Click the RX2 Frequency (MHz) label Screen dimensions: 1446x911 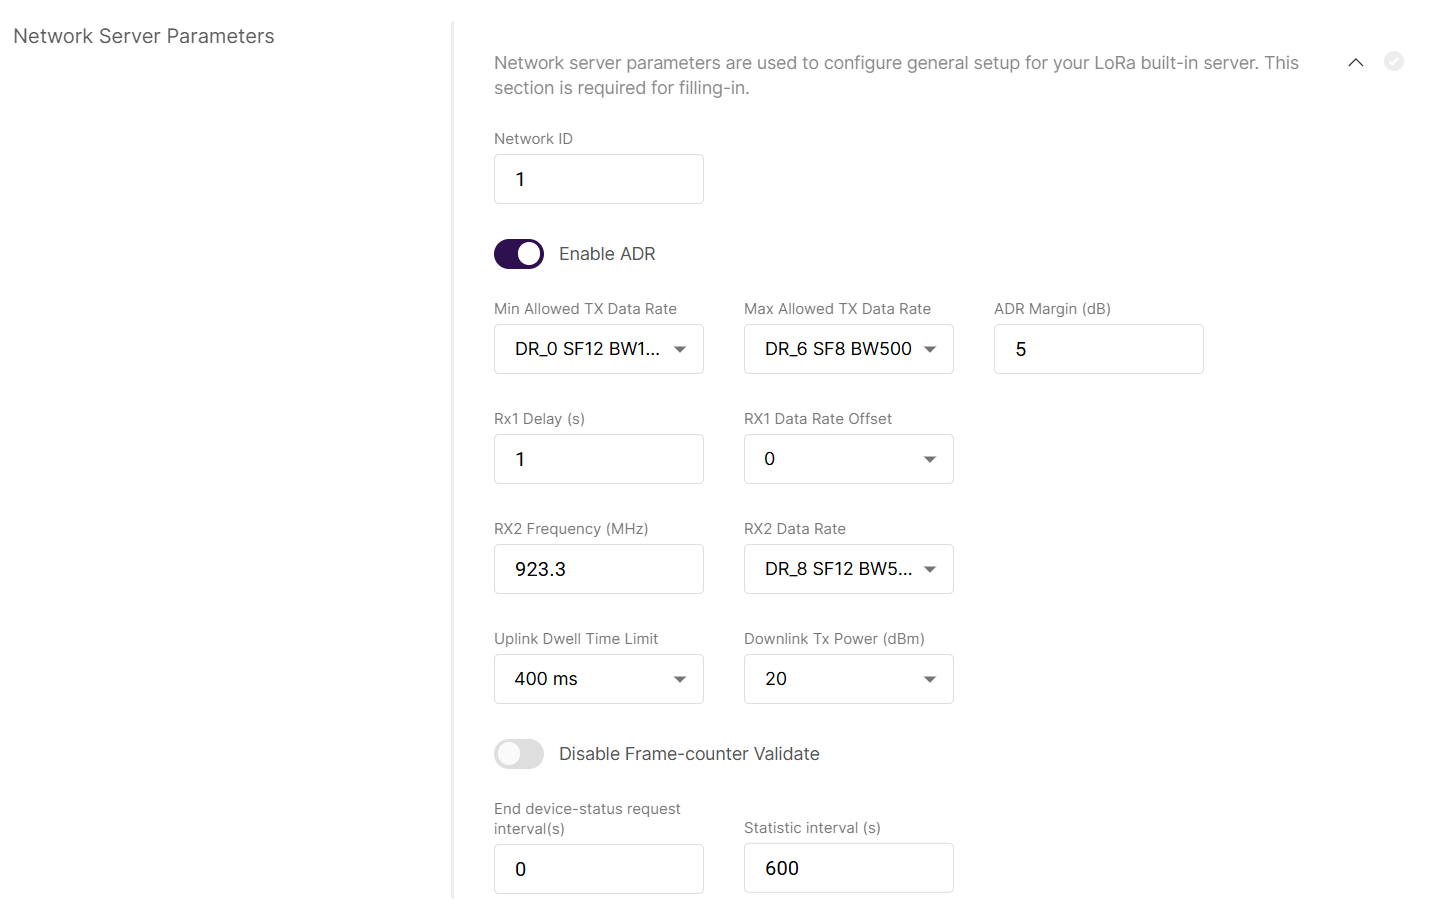(x=571, y=529)
